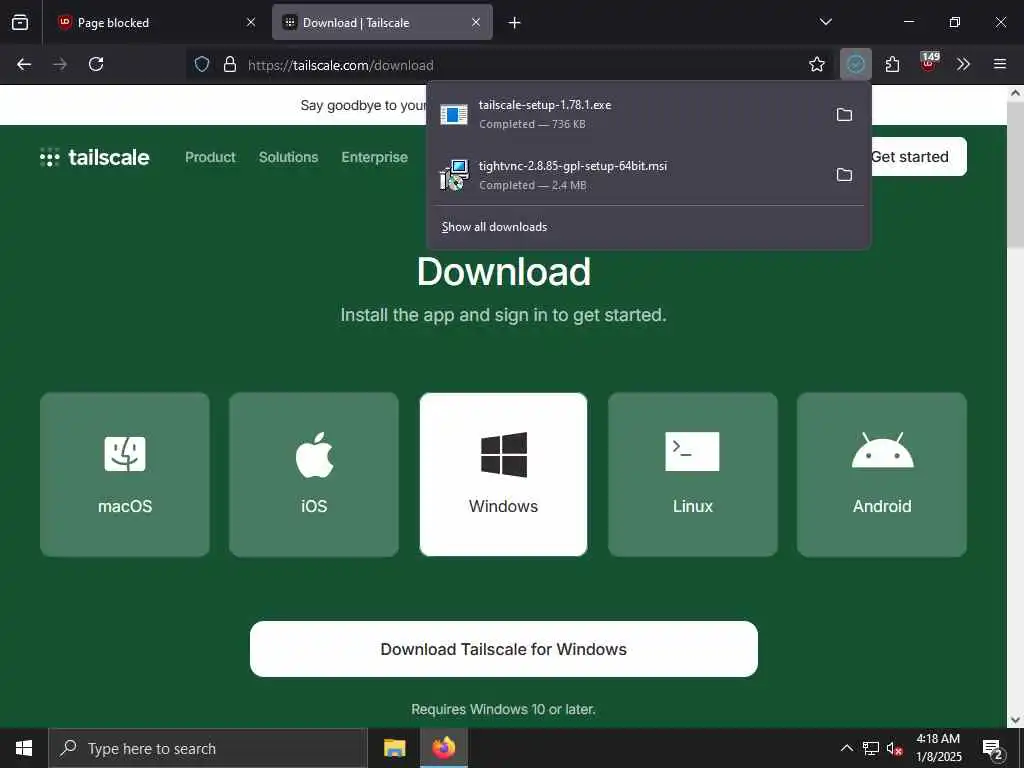Show tightvnc msi file in folder
The image size is (1024, 768).
click(x=844, y=174)
